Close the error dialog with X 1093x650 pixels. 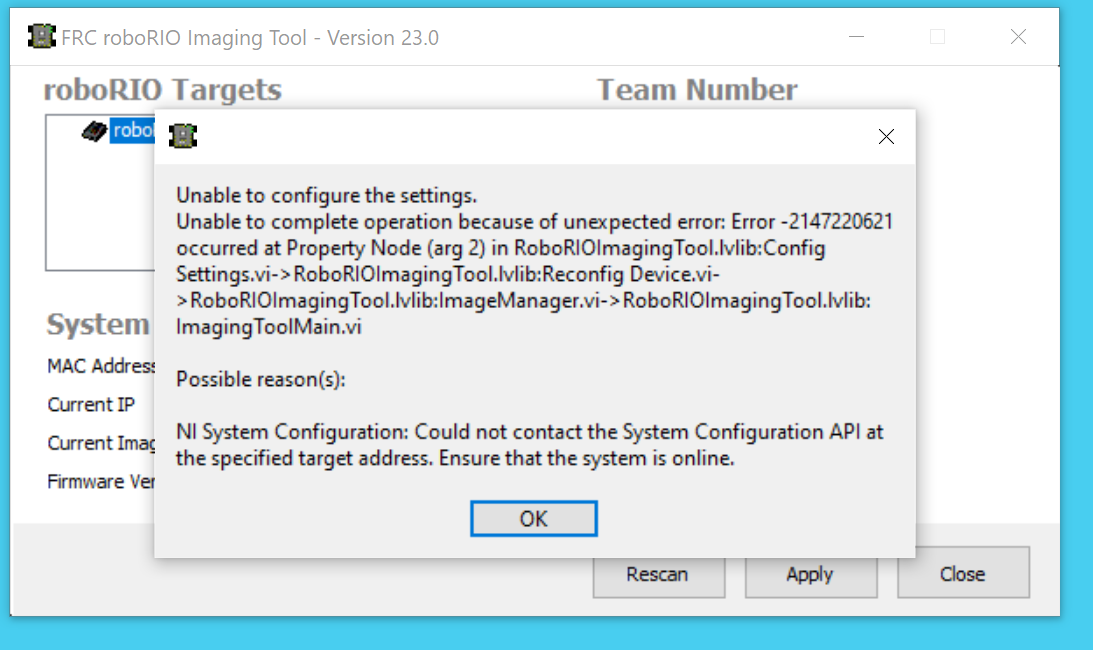886,137
